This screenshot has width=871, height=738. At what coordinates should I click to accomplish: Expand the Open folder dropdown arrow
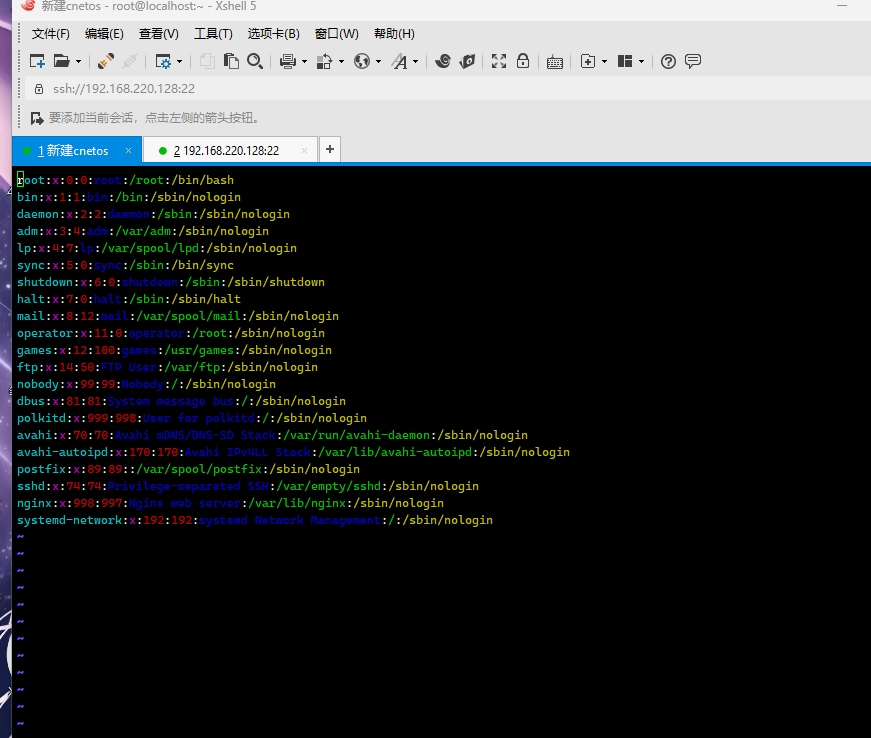[x=78, y=62]
